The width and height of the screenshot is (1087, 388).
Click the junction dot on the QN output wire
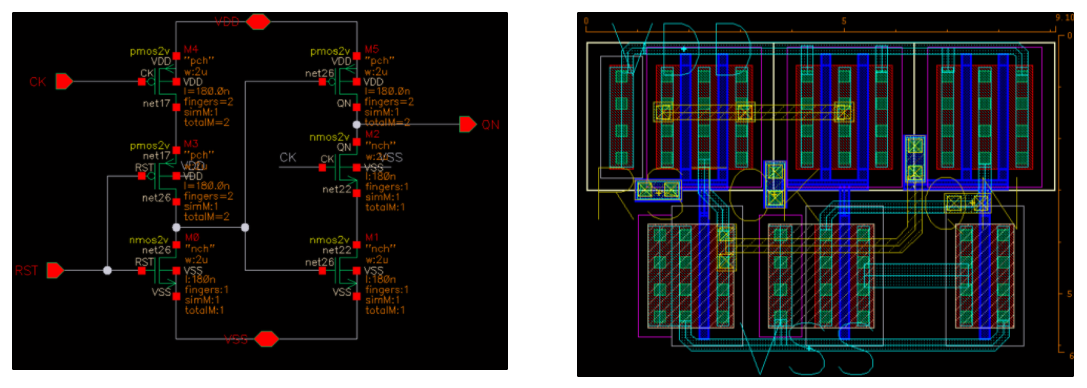pos(356,125)
